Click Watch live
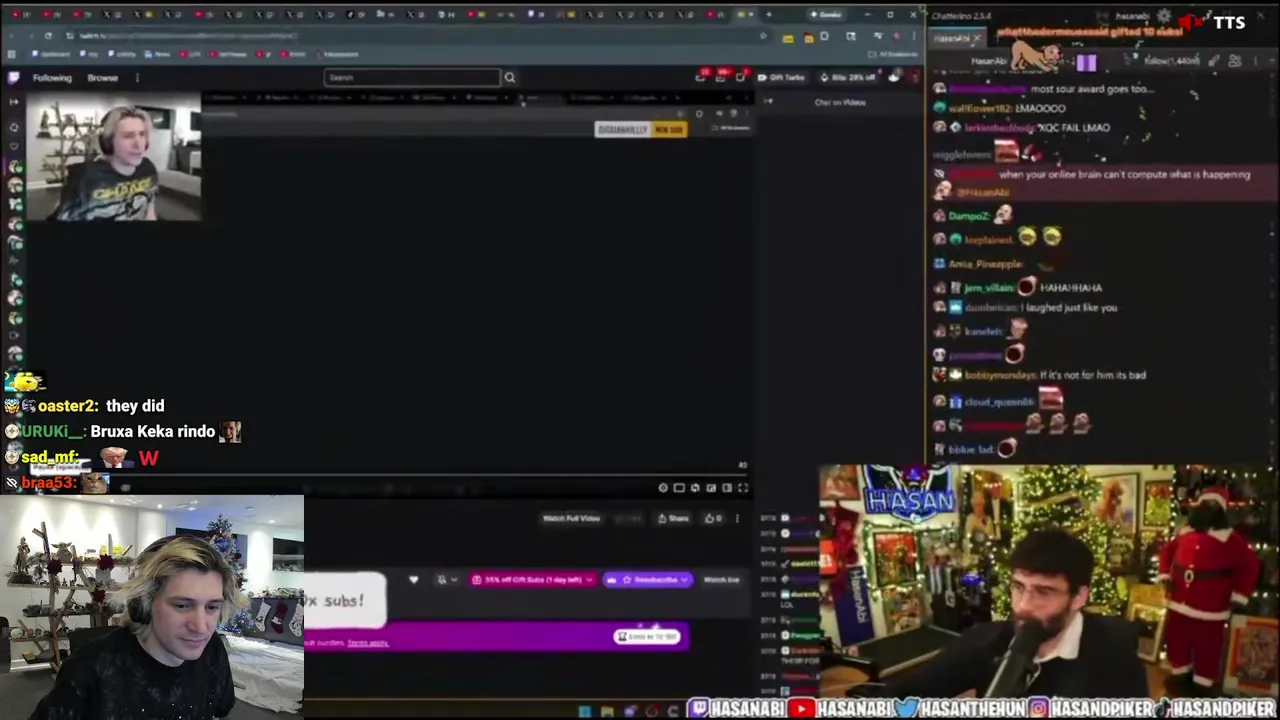The image size is (1280, 720). click(721, 580)
